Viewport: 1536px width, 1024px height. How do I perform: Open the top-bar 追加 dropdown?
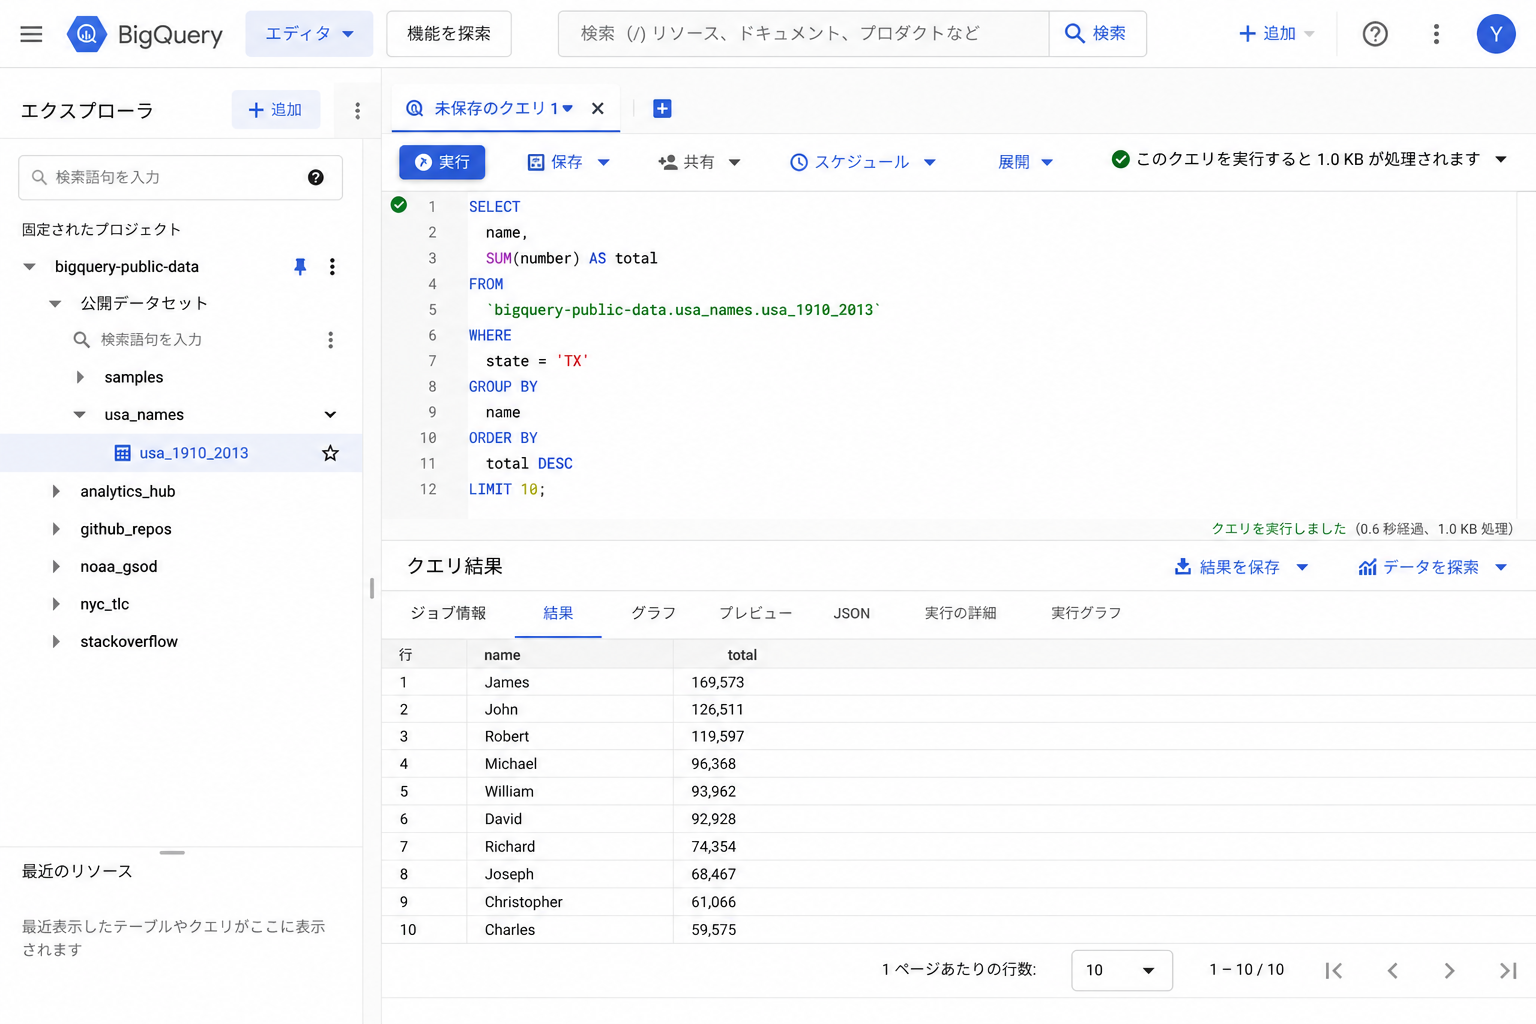[x=1276, y=34]
